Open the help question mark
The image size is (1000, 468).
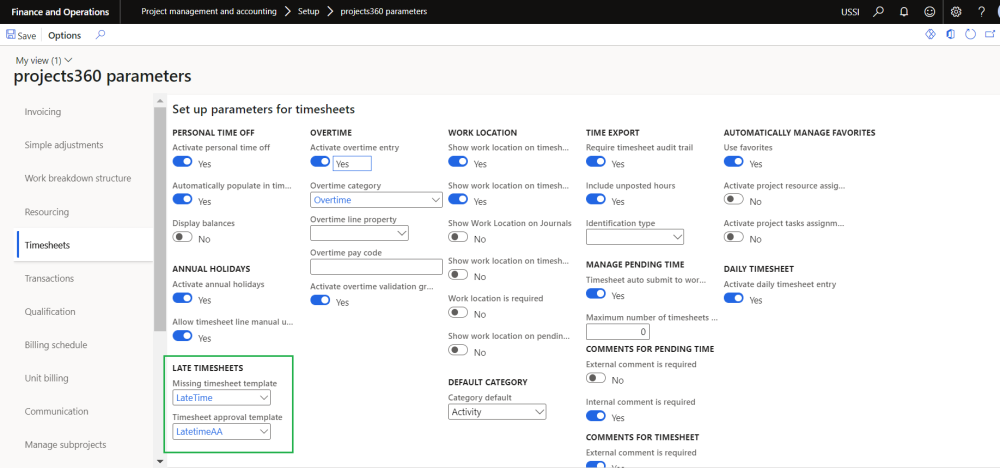981,11
